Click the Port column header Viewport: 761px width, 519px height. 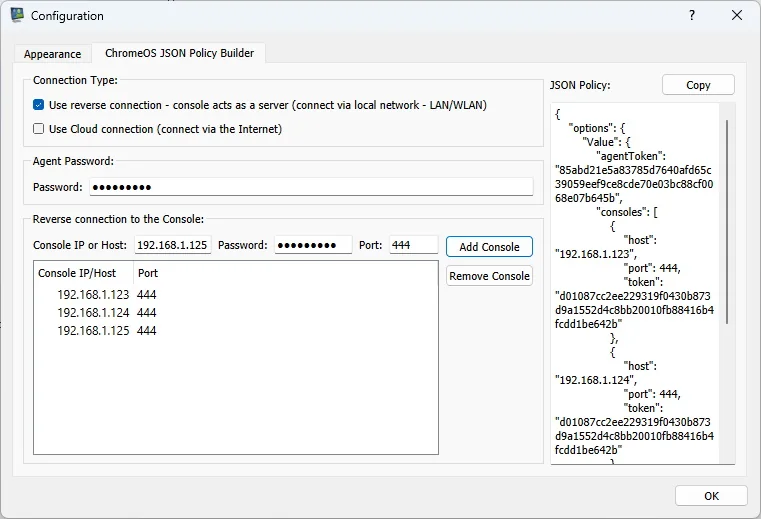(148, 273)
